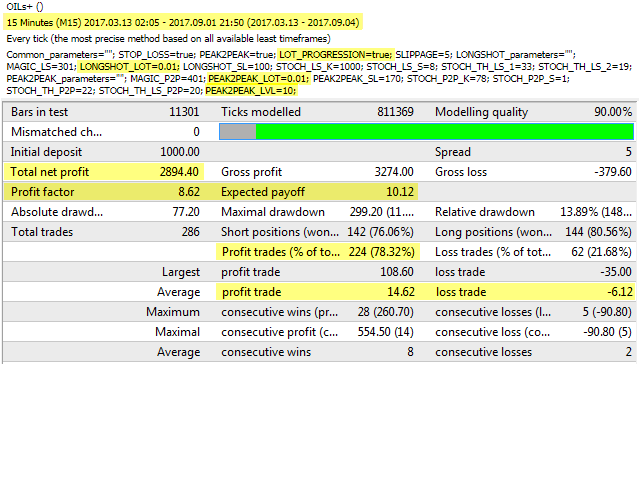
Task: Click the Total net profit value 2894.40
Action: click(x=179, y=172)
